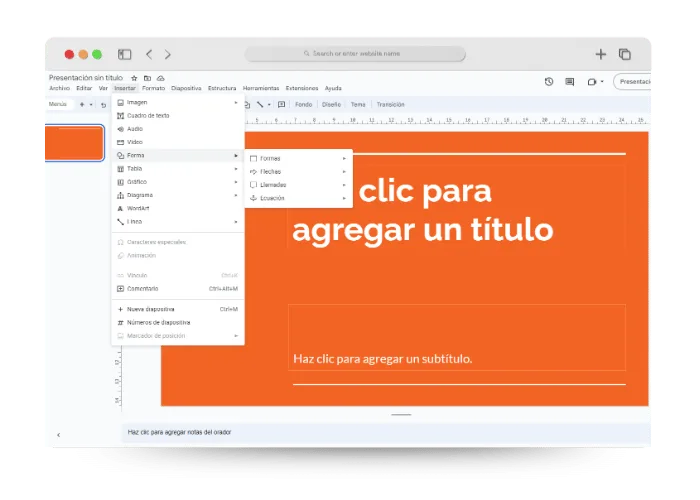Show browser tab overview icon
Screen dimensions: 700x500
625,54
